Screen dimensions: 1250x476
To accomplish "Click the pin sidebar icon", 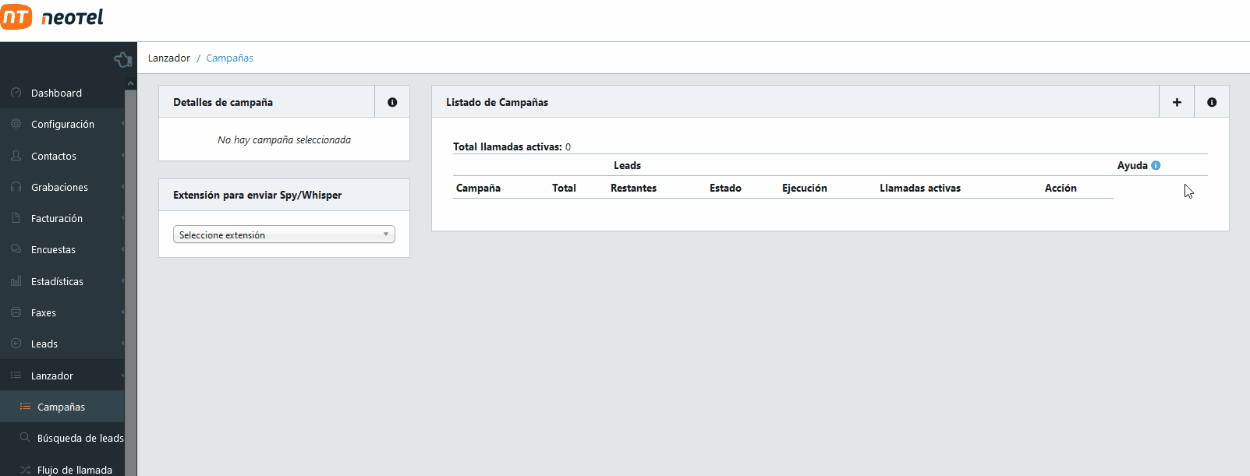I will pyautogui.click(x=122, y=59).
